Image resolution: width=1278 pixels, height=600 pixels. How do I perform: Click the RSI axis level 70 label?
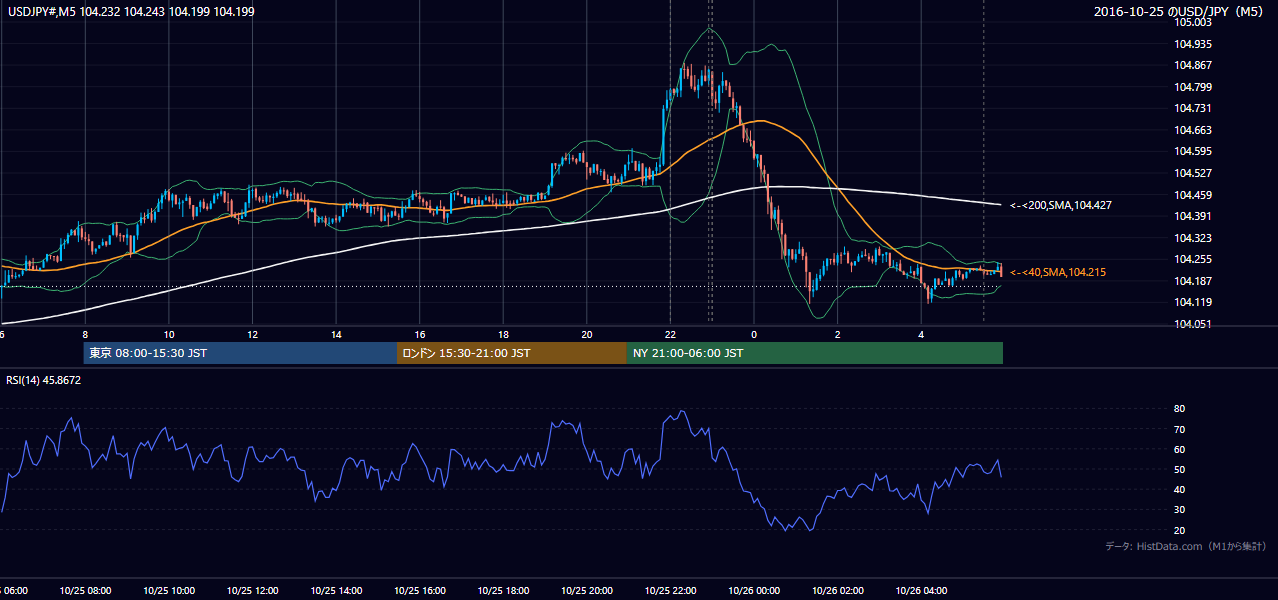1180,430
